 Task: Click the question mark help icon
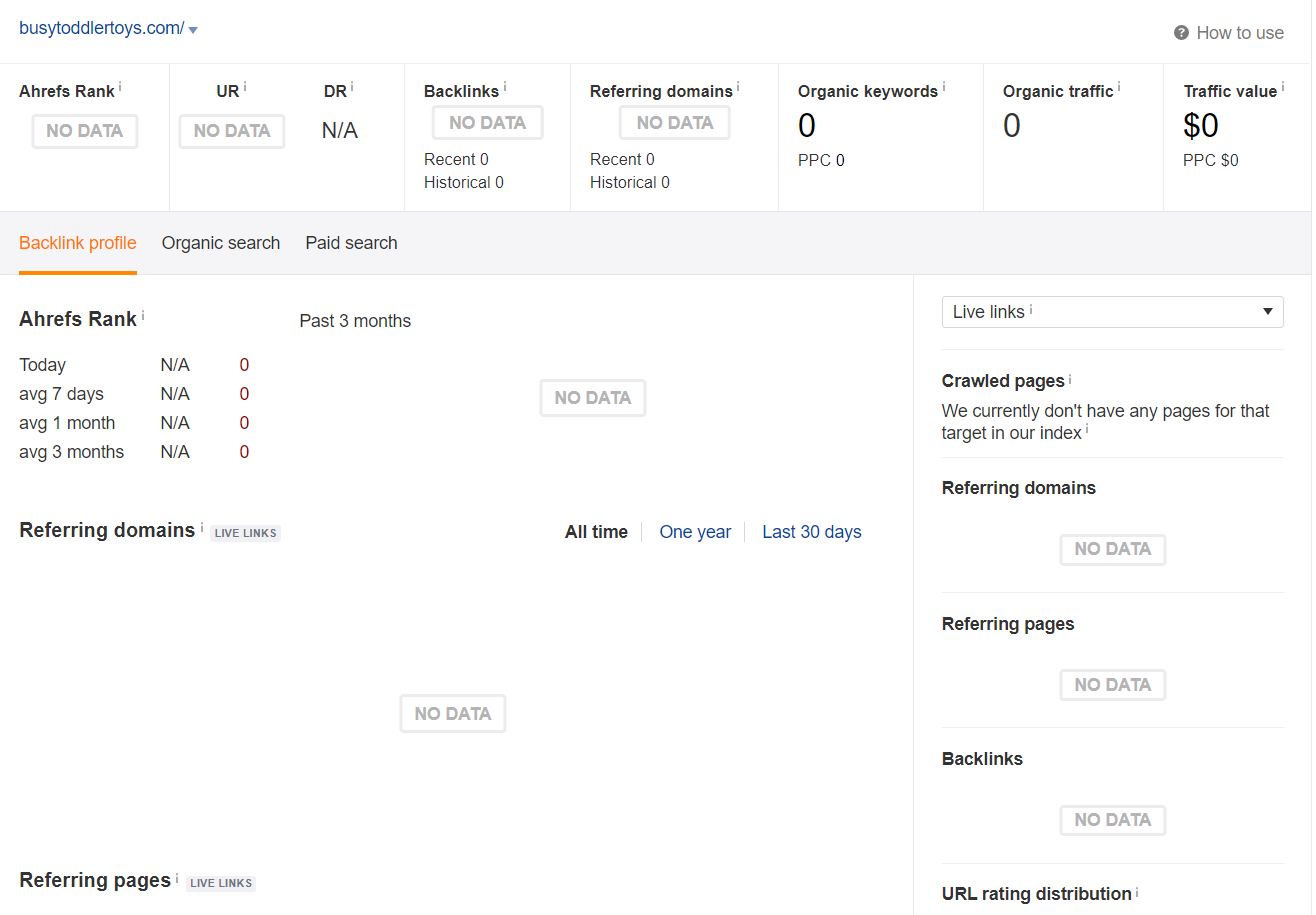[x=1180, y=32]
